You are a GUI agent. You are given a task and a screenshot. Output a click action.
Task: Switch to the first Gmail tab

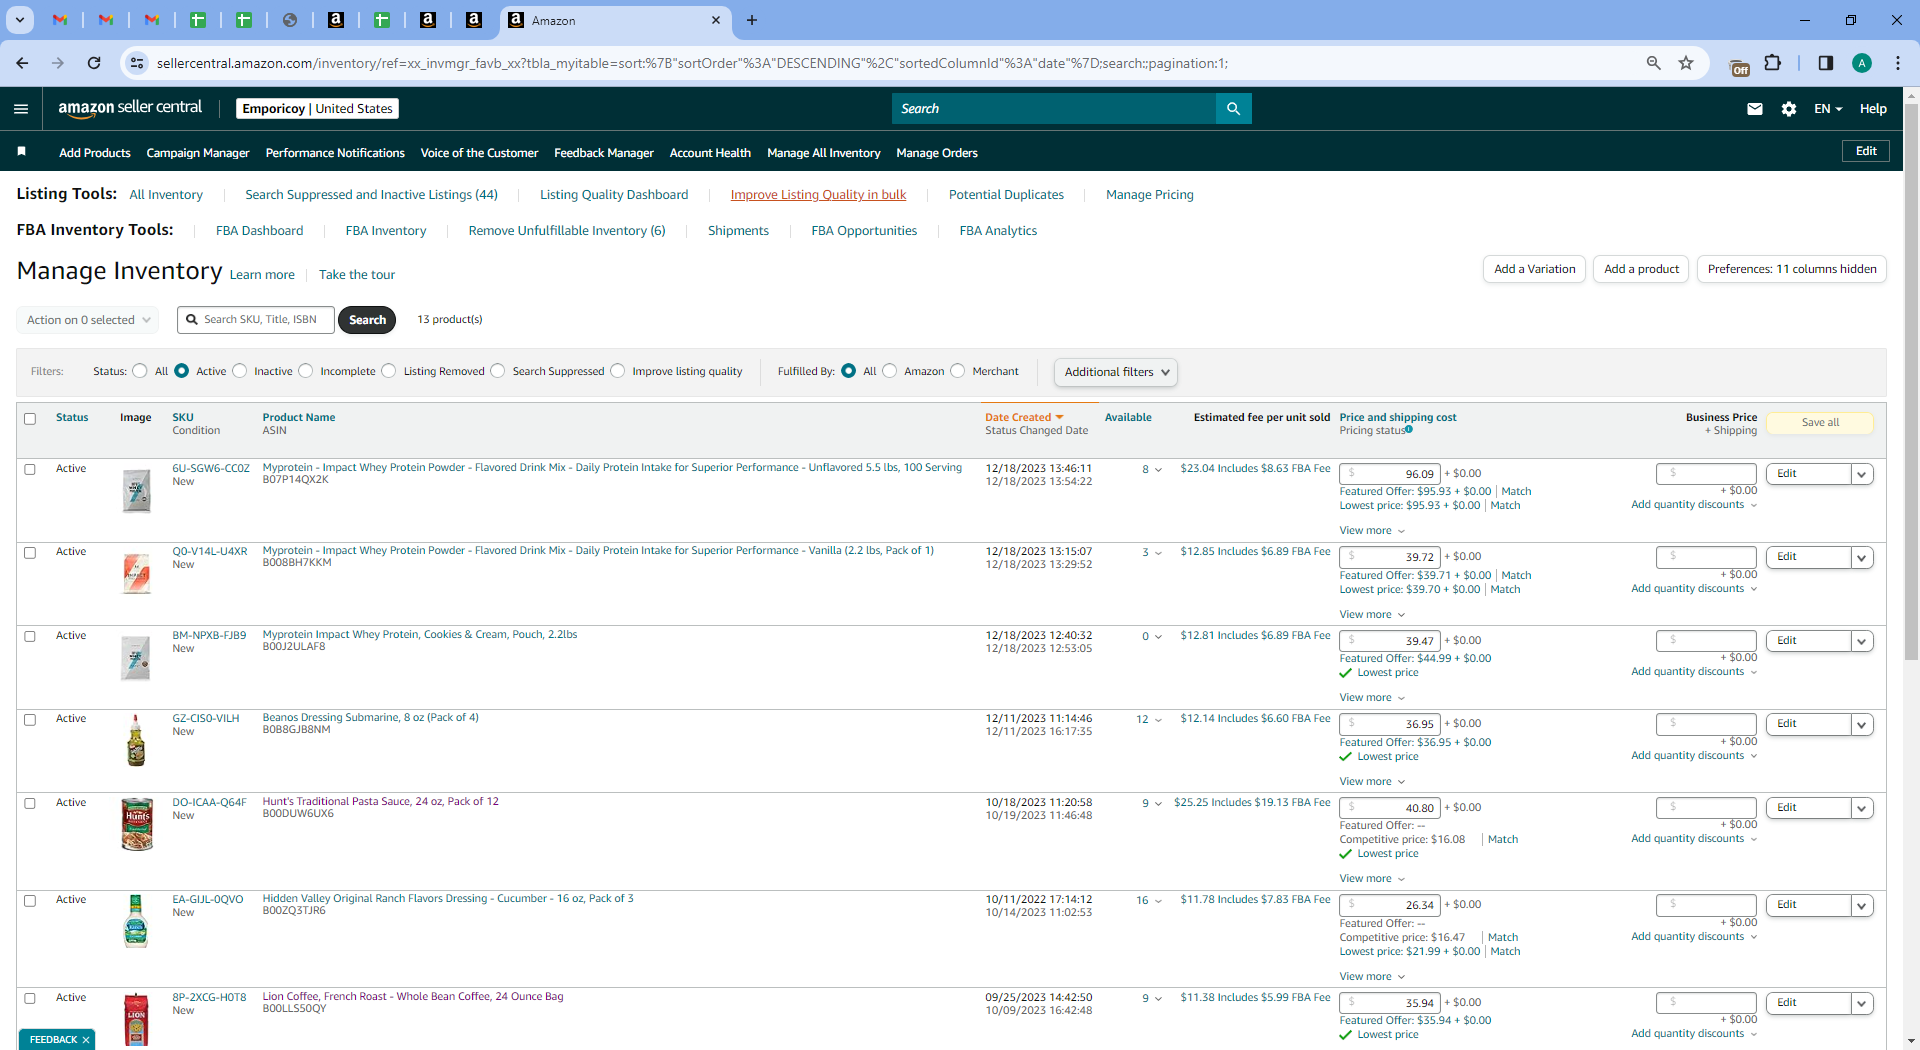tap(60, 20)
